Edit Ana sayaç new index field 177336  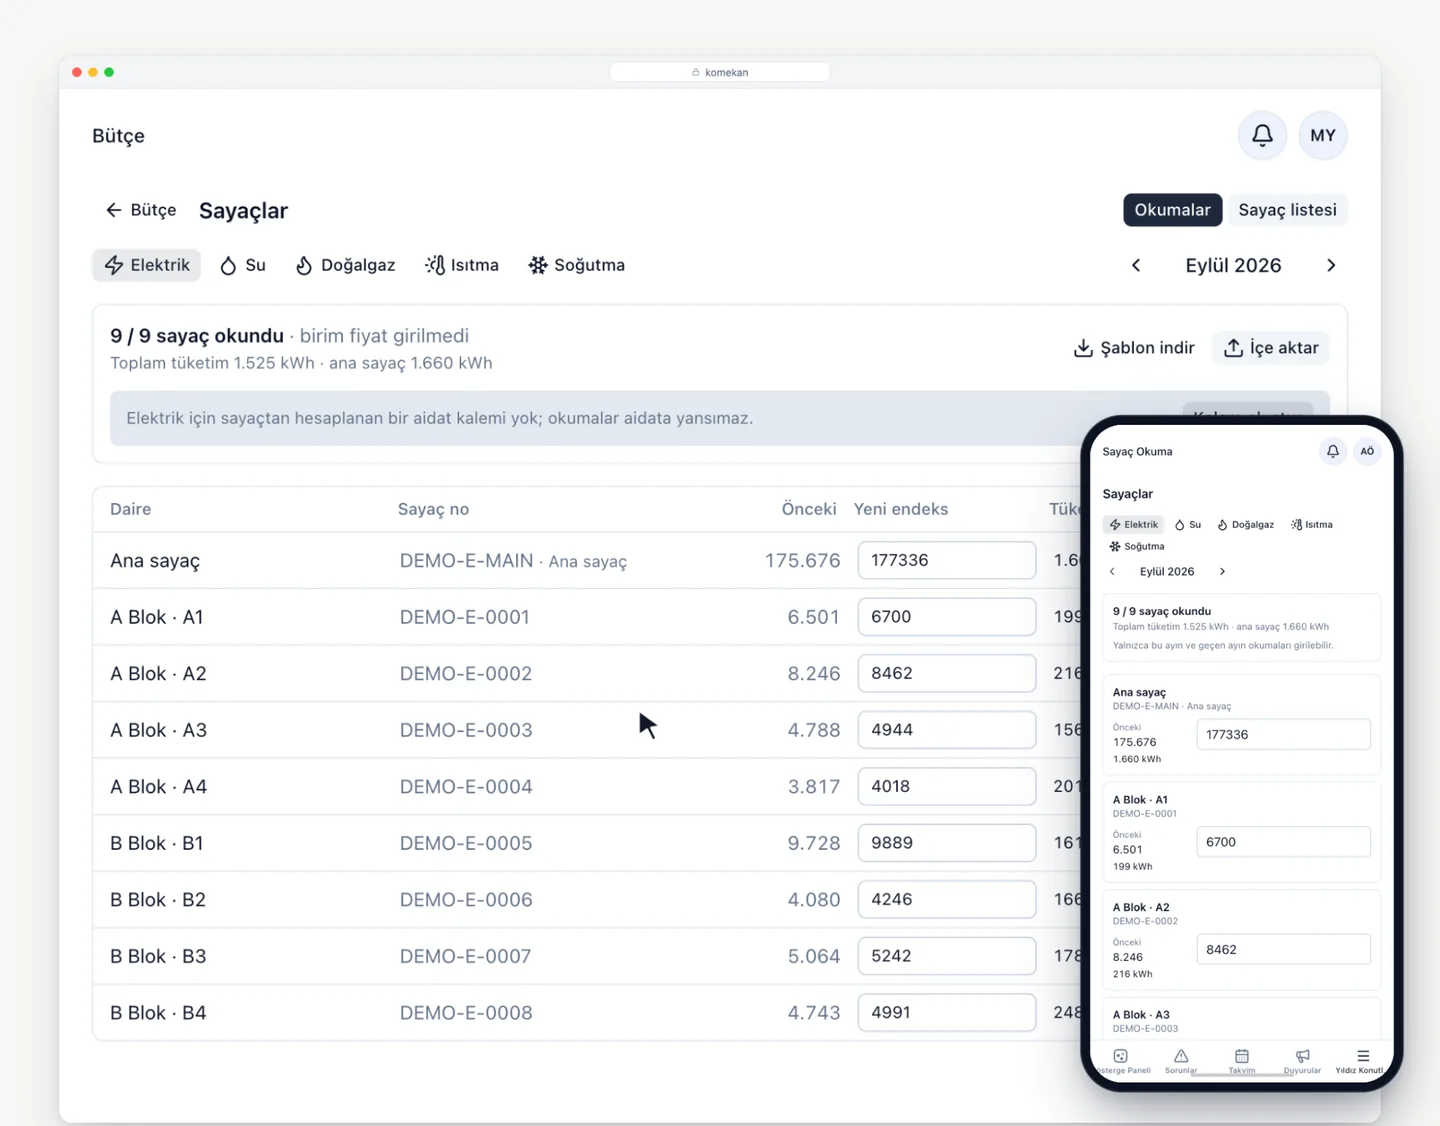point(946,560)
